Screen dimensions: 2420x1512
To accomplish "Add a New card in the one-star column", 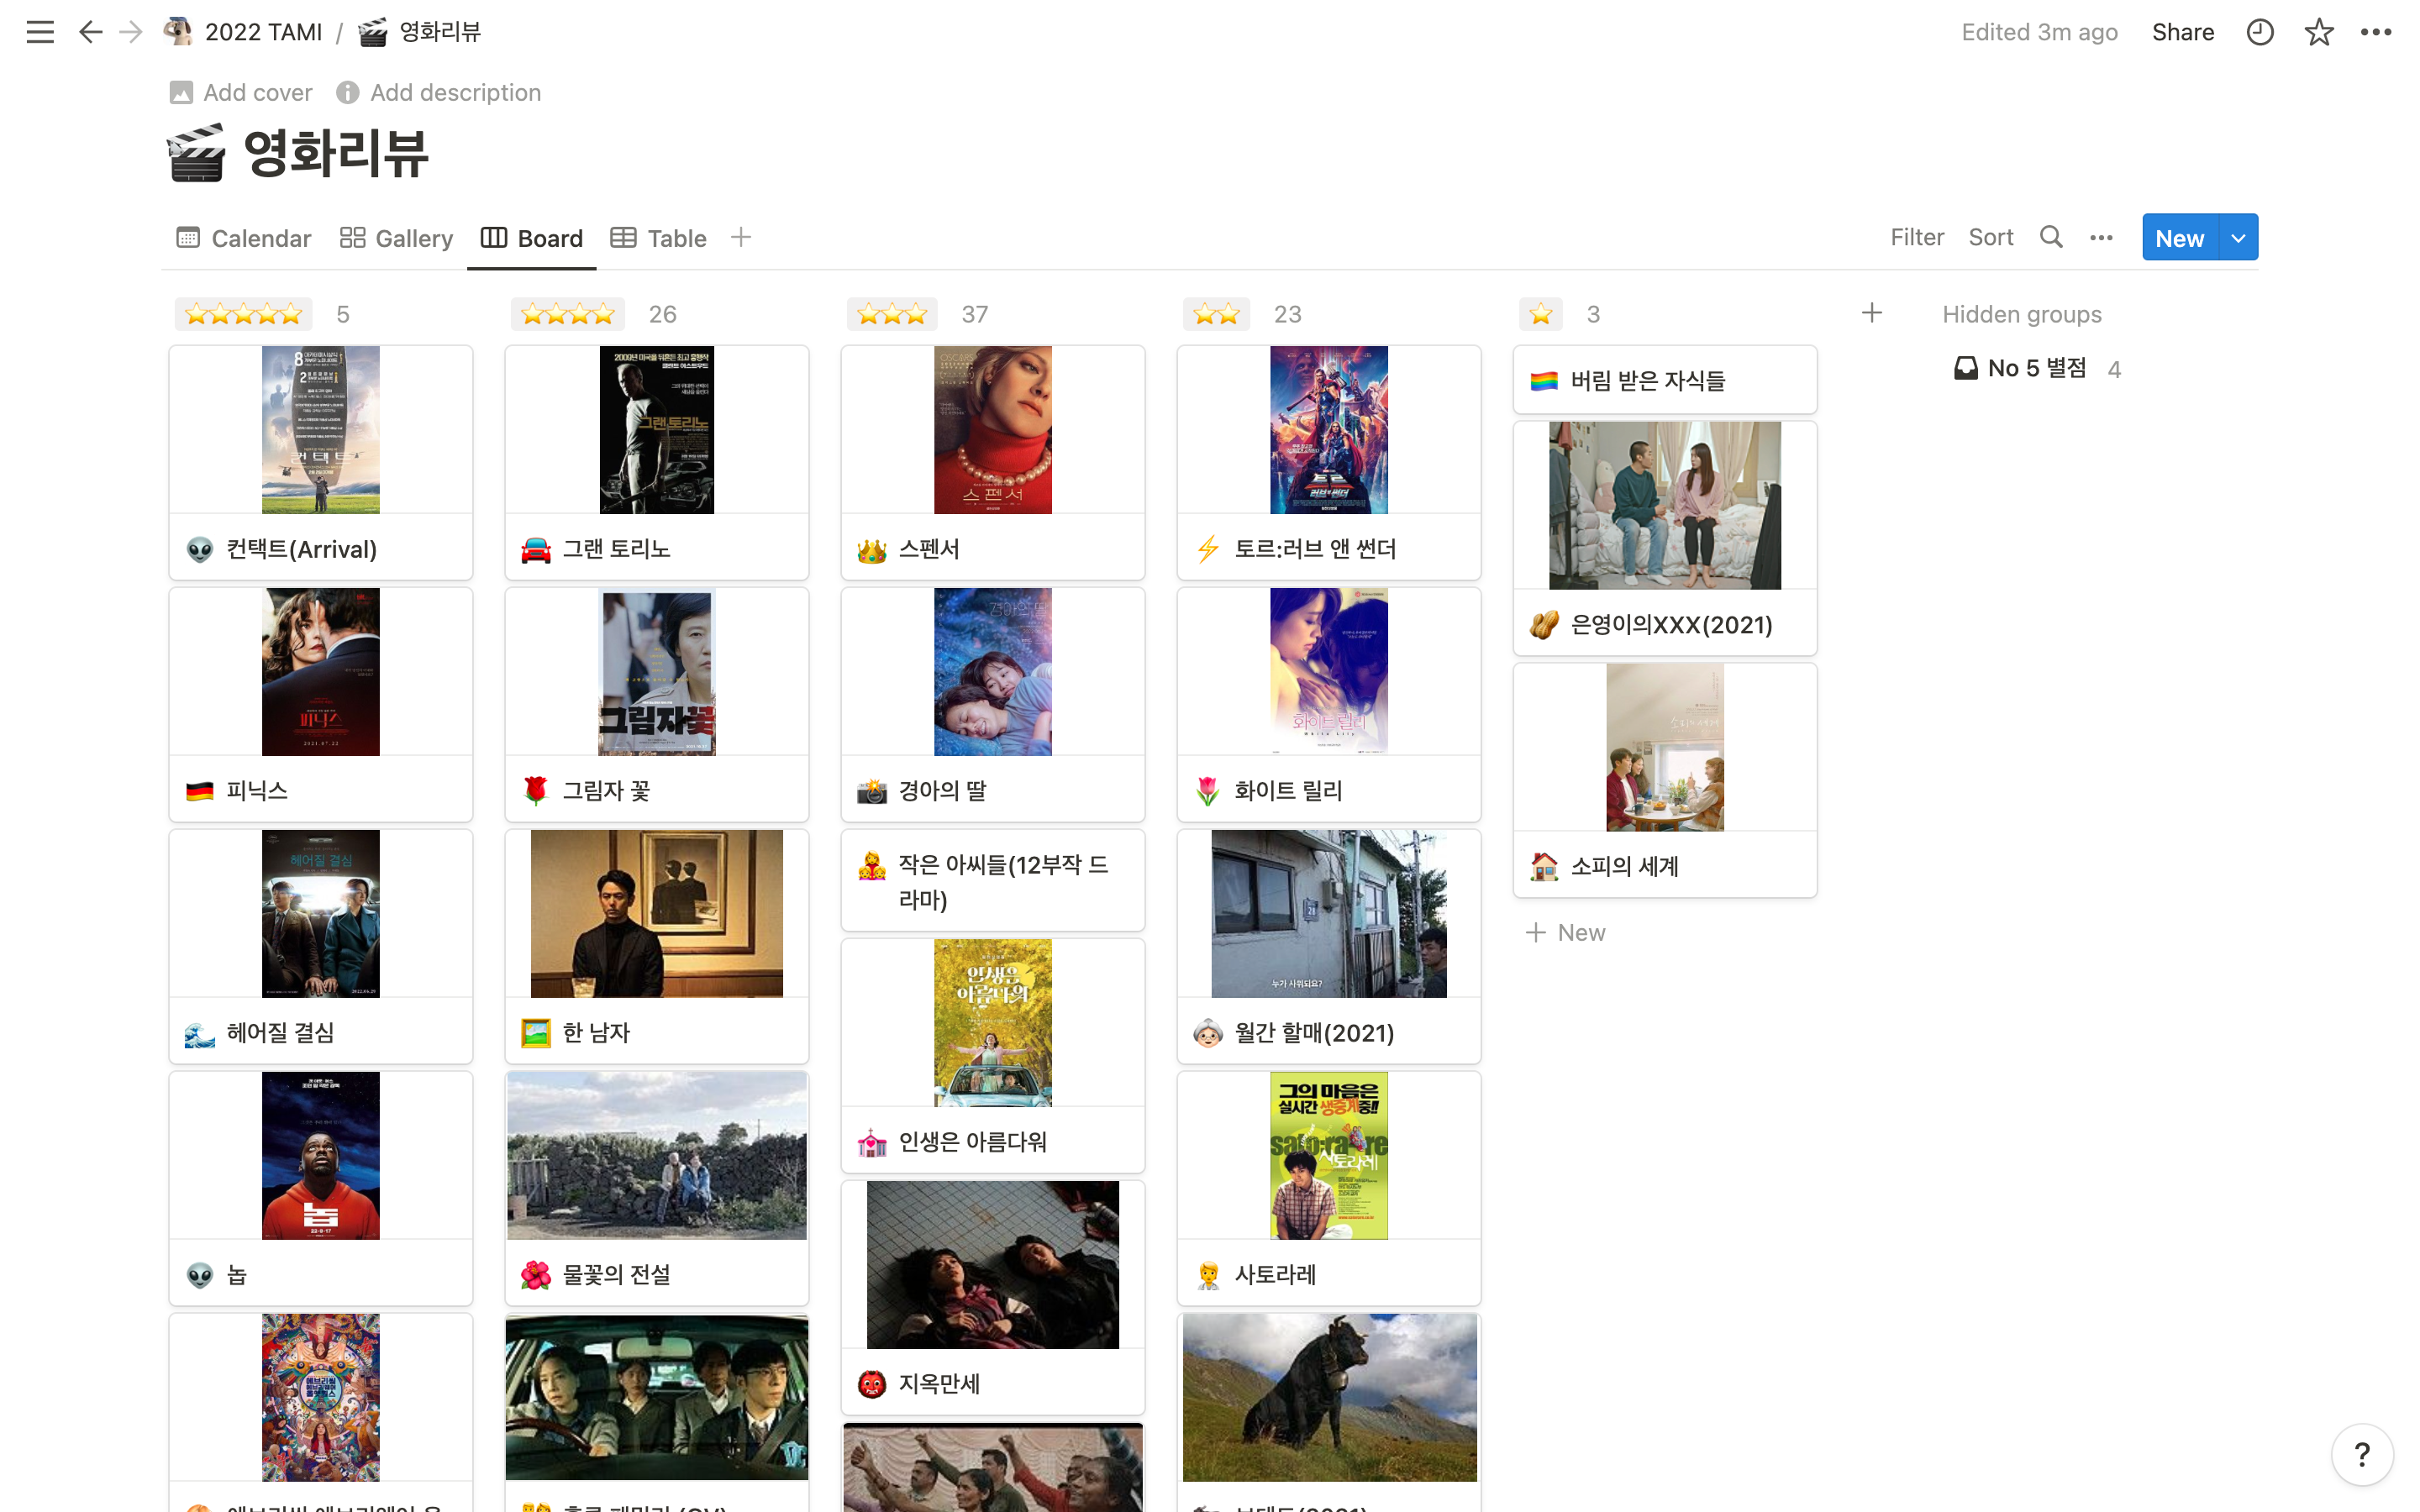I will click(x=1566, y=933).
